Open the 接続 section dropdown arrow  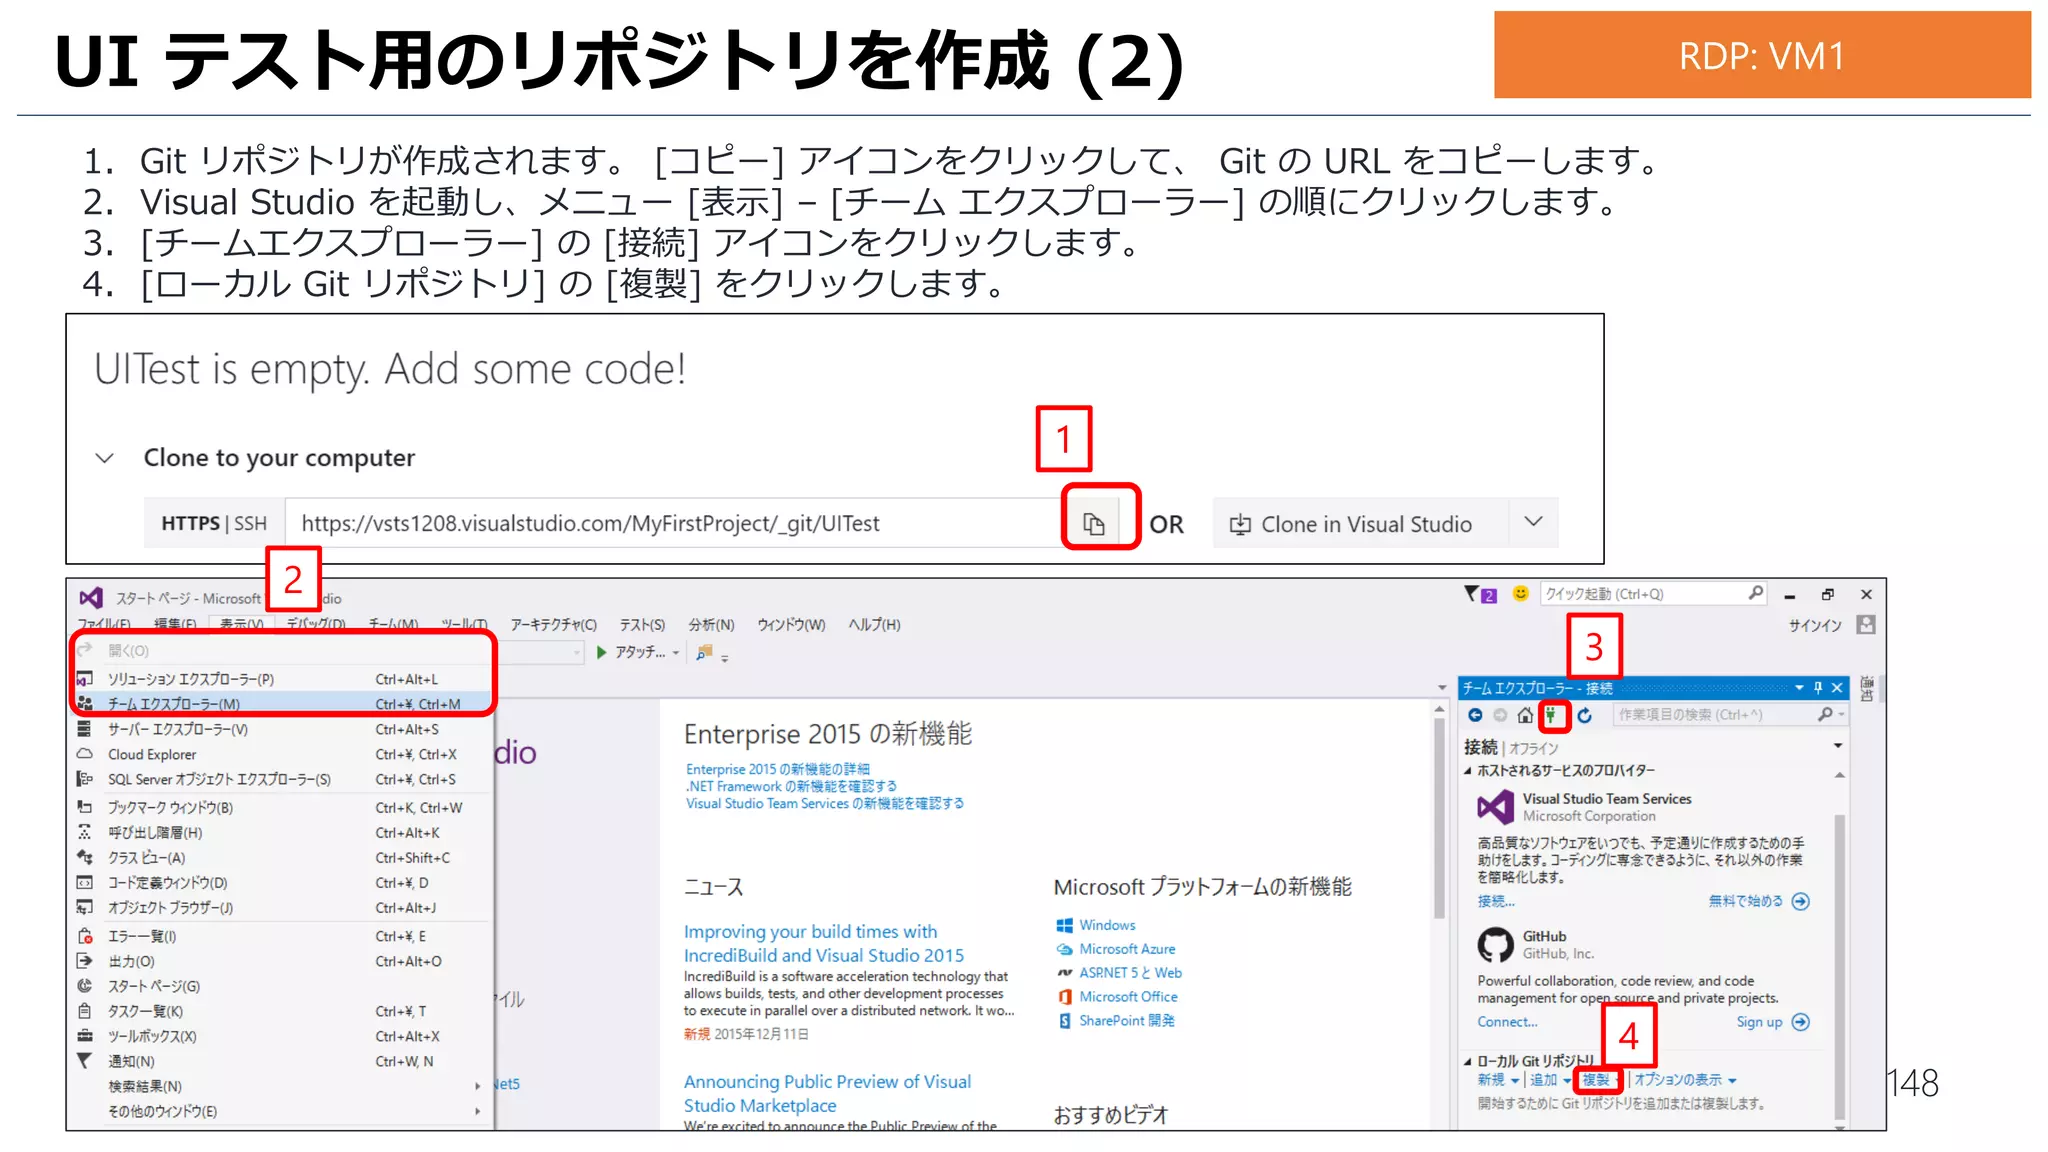click(x=1838, y=746)
